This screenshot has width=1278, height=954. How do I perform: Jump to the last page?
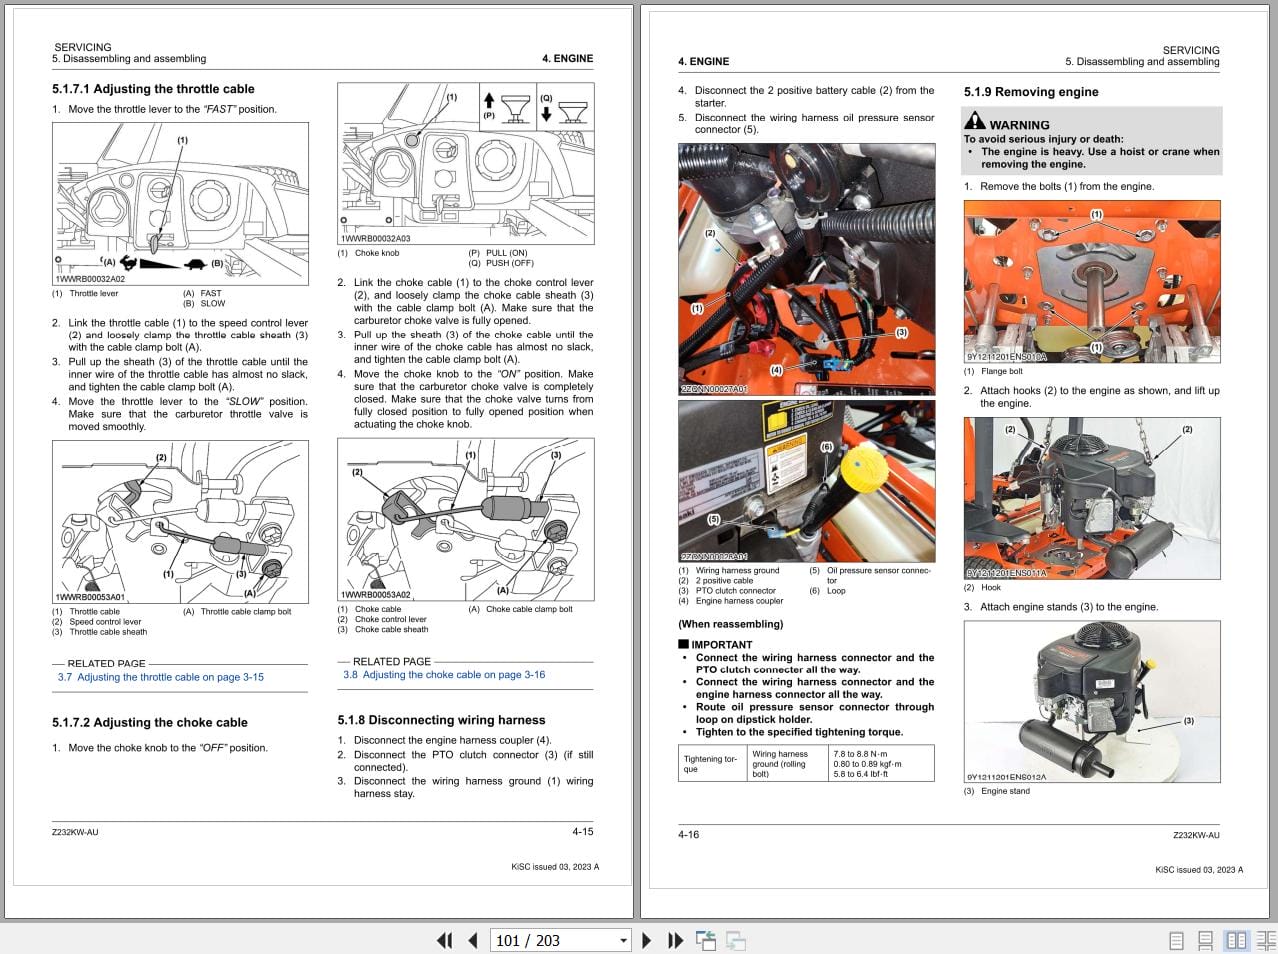click(675, 940)
